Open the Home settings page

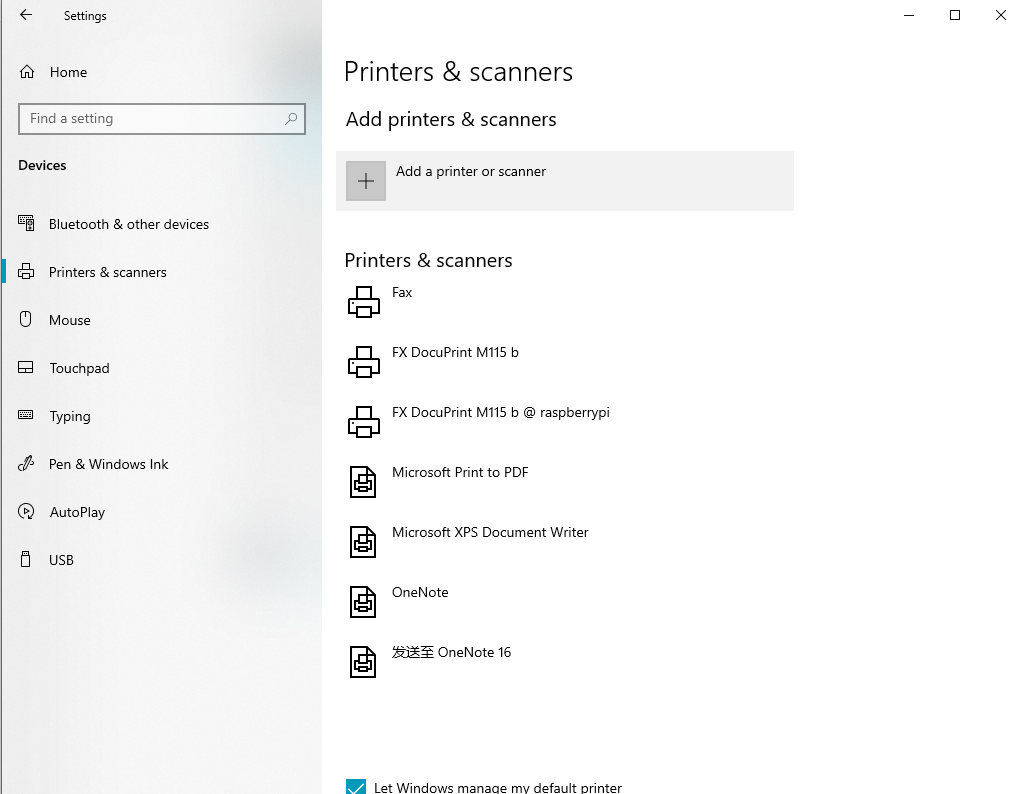68,72
